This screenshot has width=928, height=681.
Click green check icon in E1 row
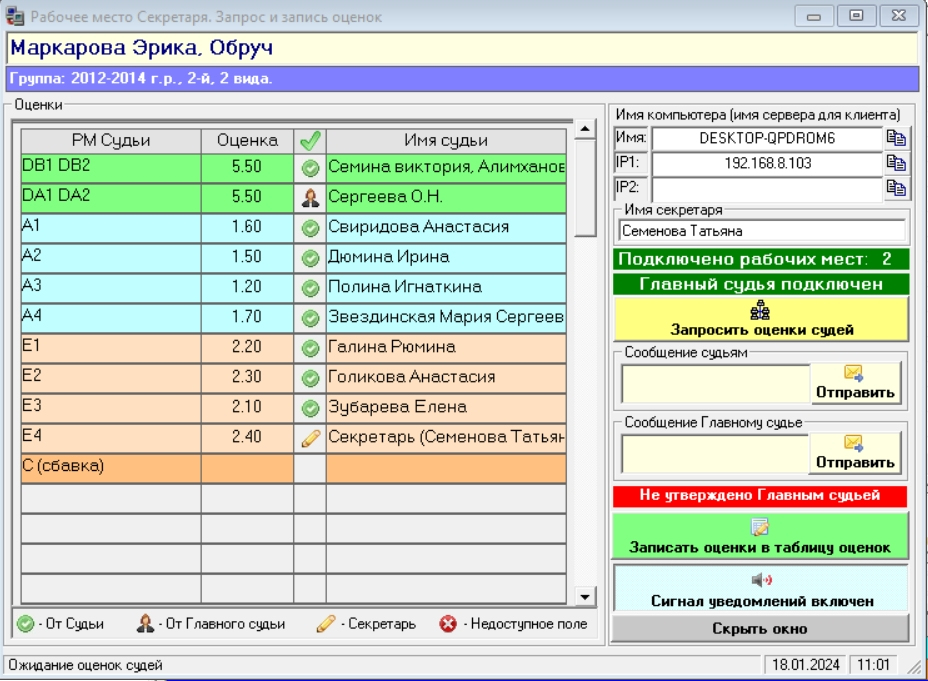tap(310, 347)
